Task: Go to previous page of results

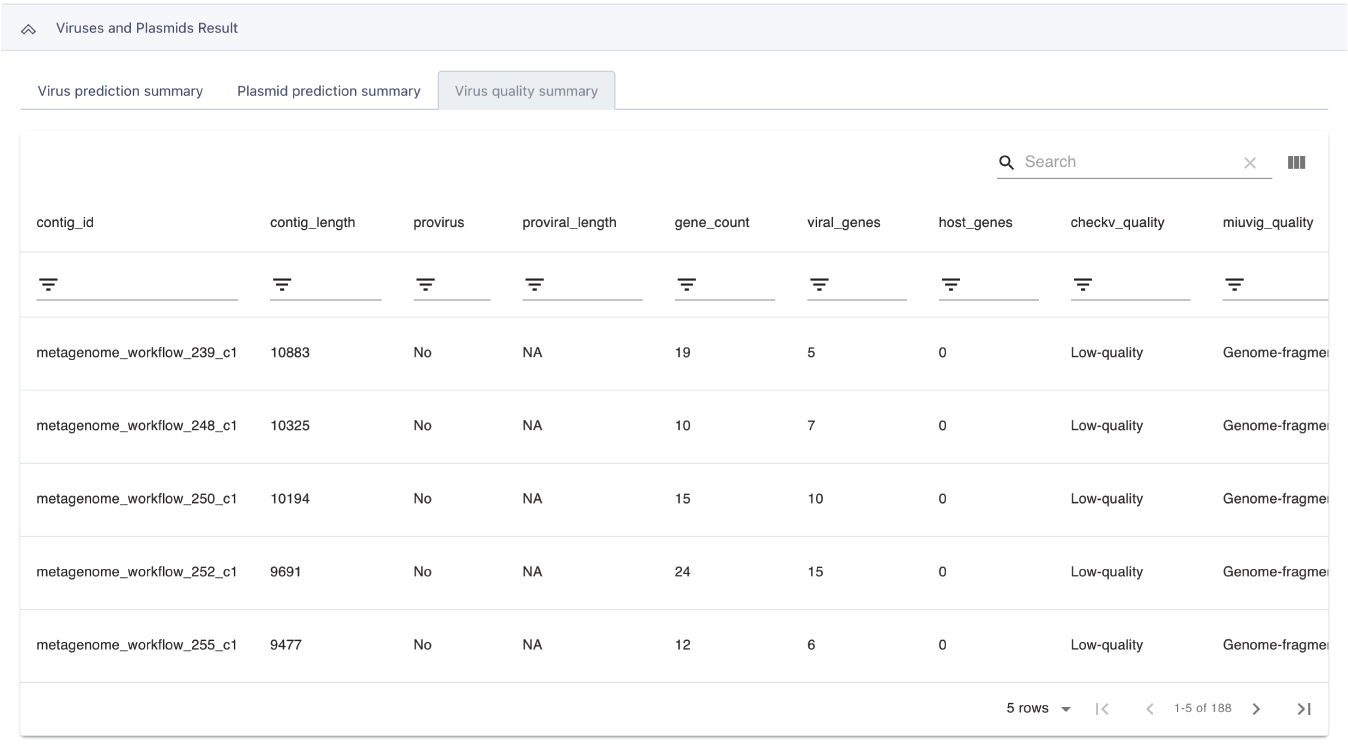Action: click(x=1150, y=709)
